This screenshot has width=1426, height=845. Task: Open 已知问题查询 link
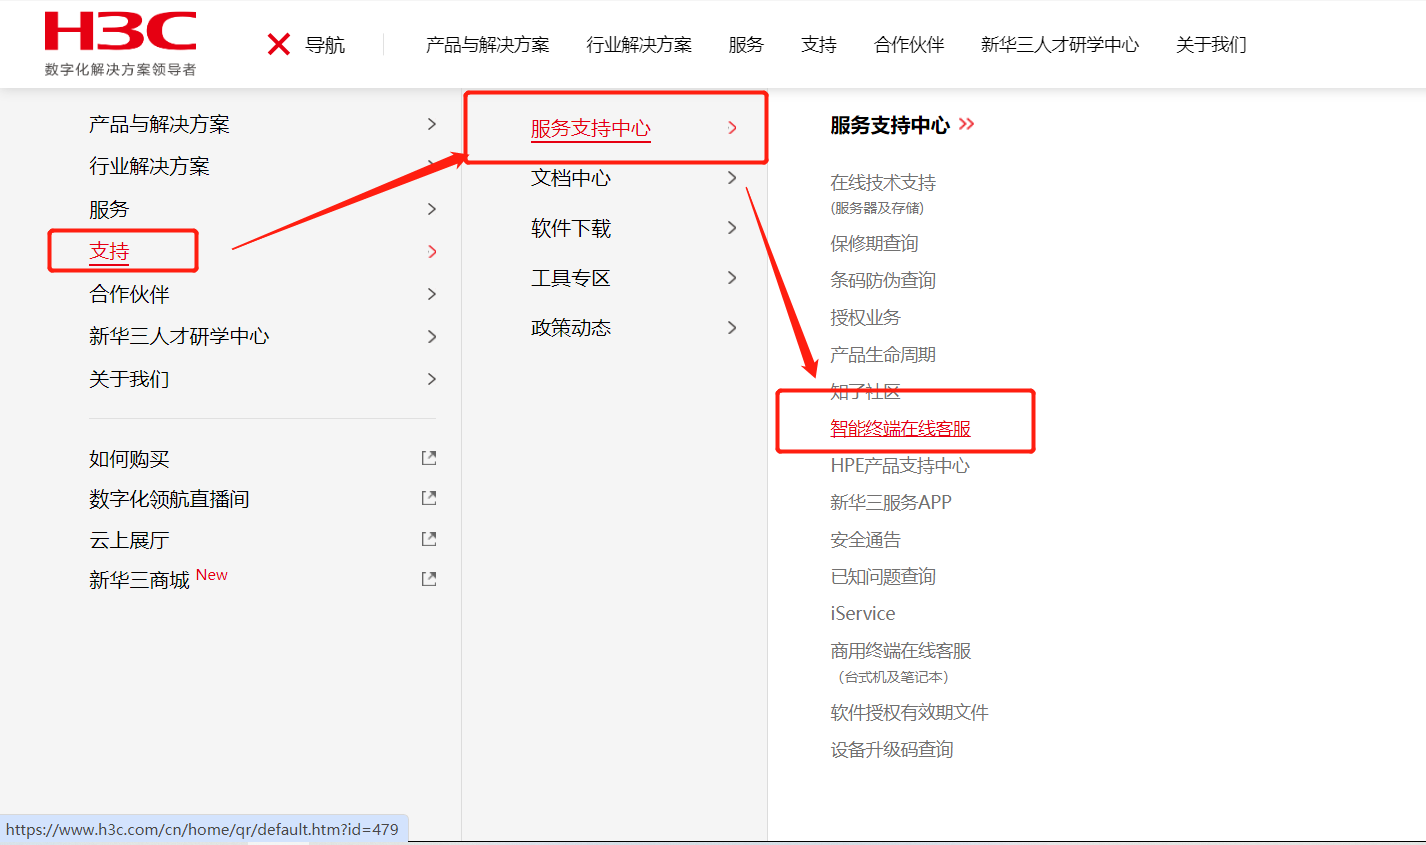pos(883,577)
